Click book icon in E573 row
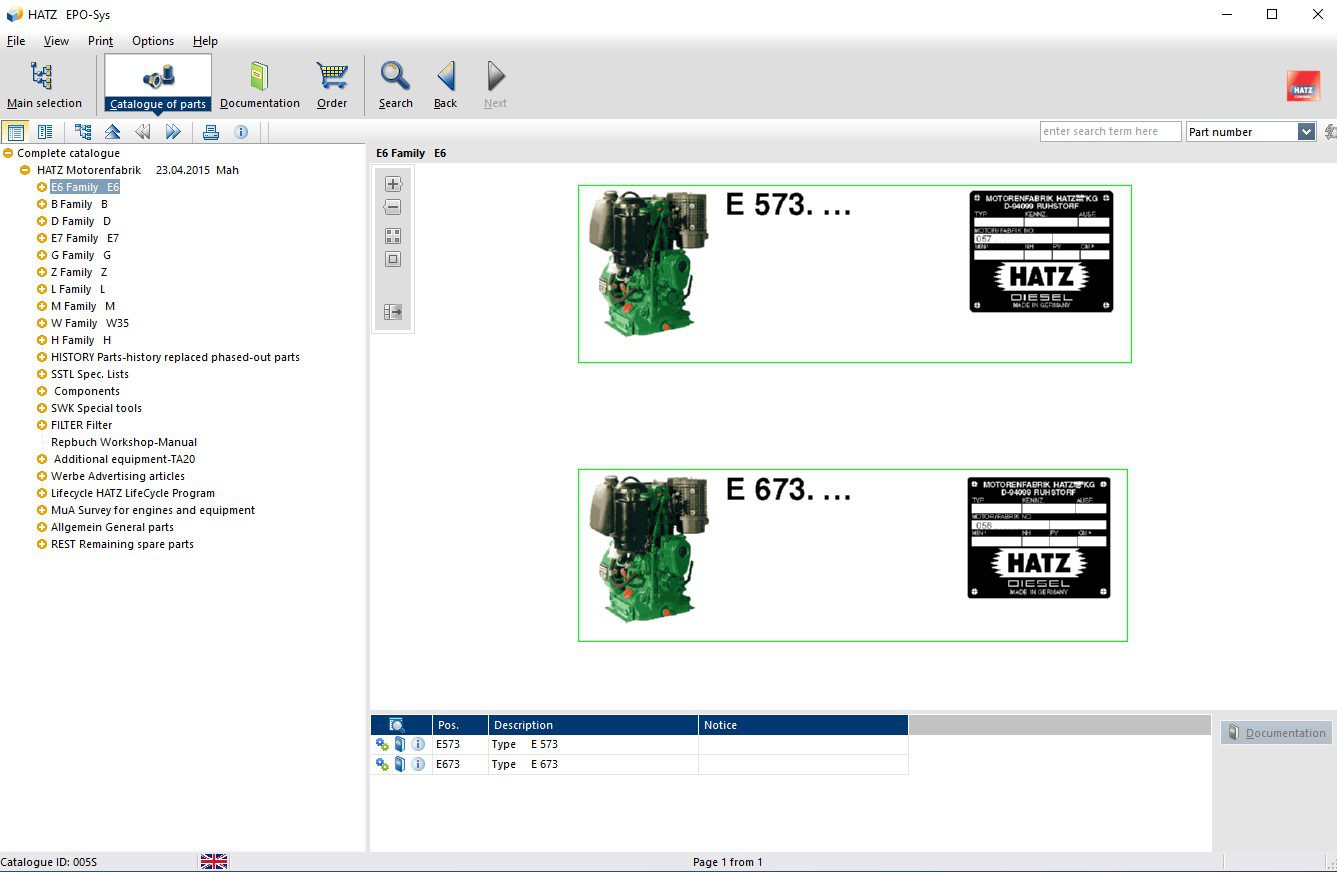The width and height of the screenshot is (1337, 872). coord(400,744)
